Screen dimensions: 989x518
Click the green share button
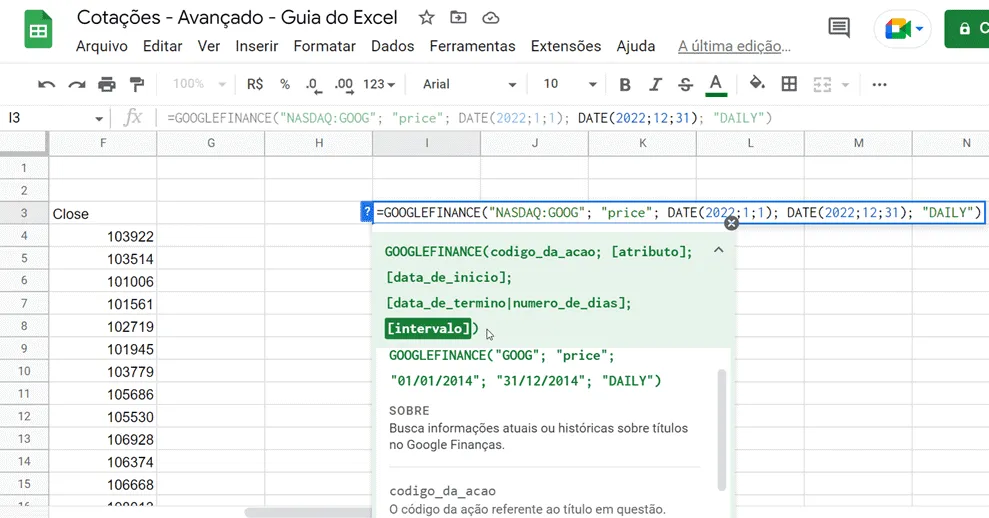coord(966,29)
